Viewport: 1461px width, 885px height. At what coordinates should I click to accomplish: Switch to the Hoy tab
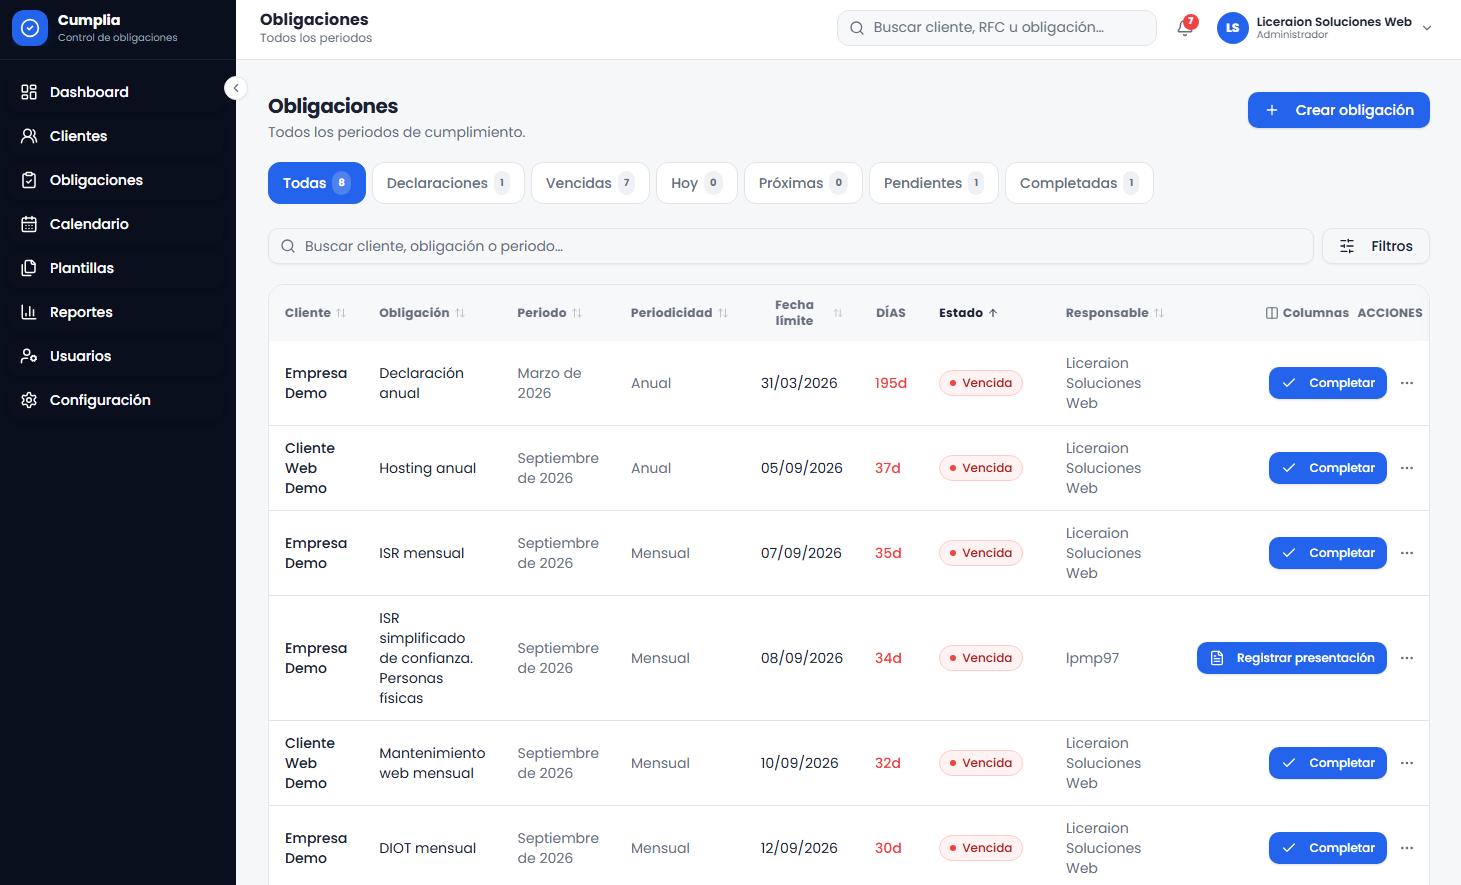click(x=697, y=183)
